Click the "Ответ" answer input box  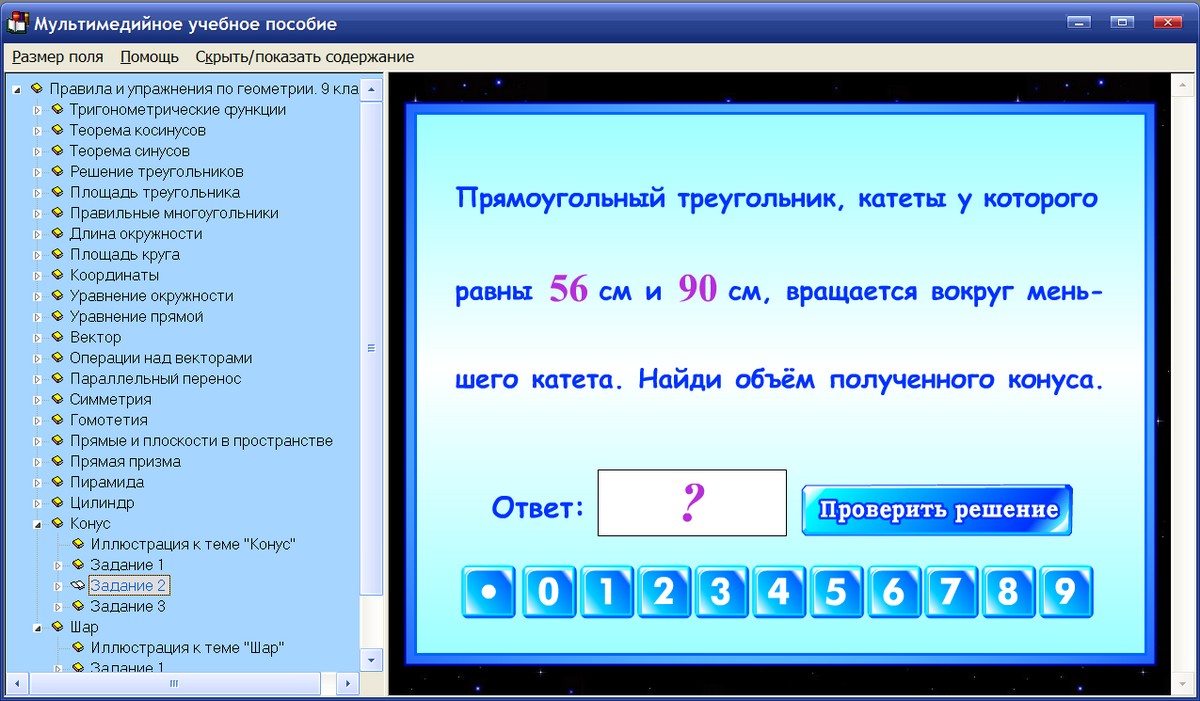click(692, 502)
